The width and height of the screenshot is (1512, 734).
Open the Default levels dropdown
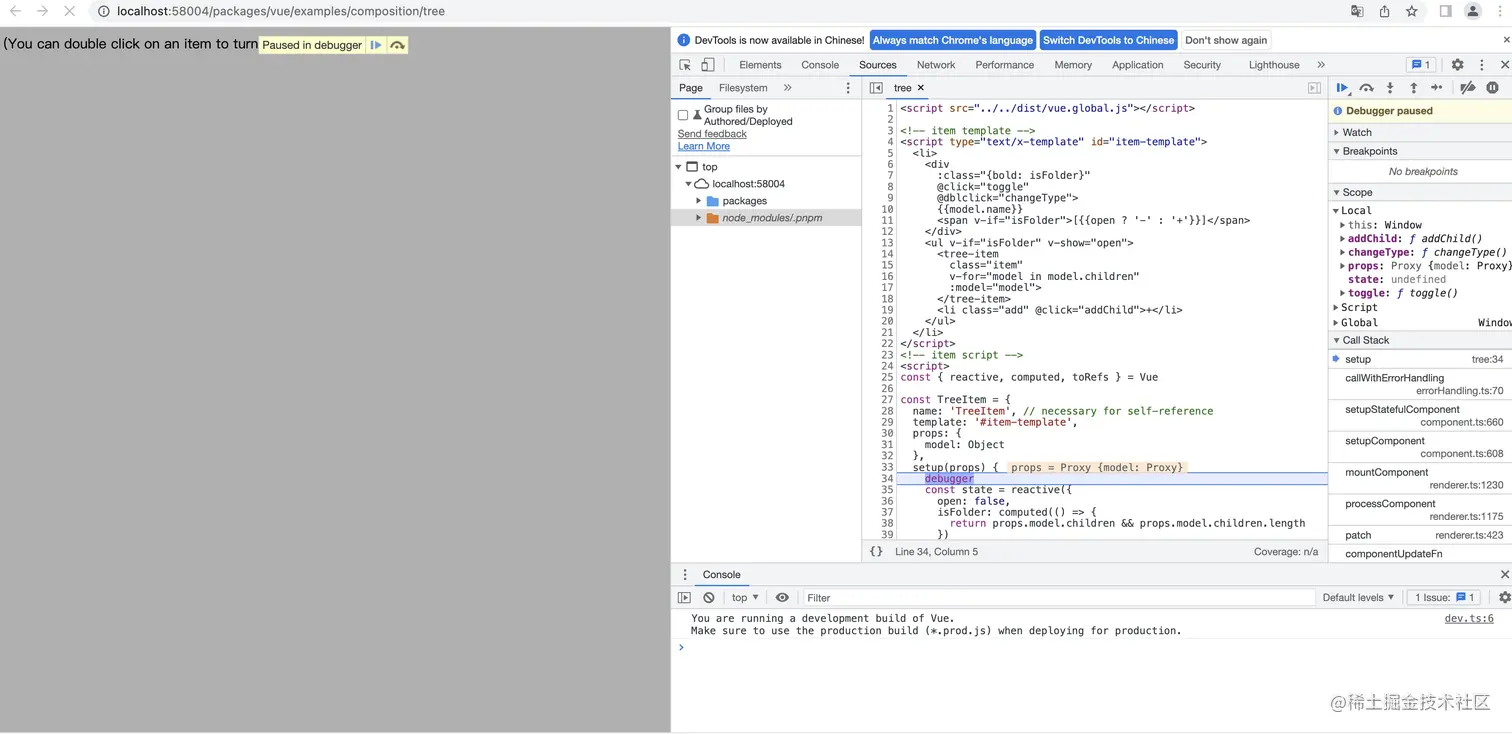(1358, 598)
